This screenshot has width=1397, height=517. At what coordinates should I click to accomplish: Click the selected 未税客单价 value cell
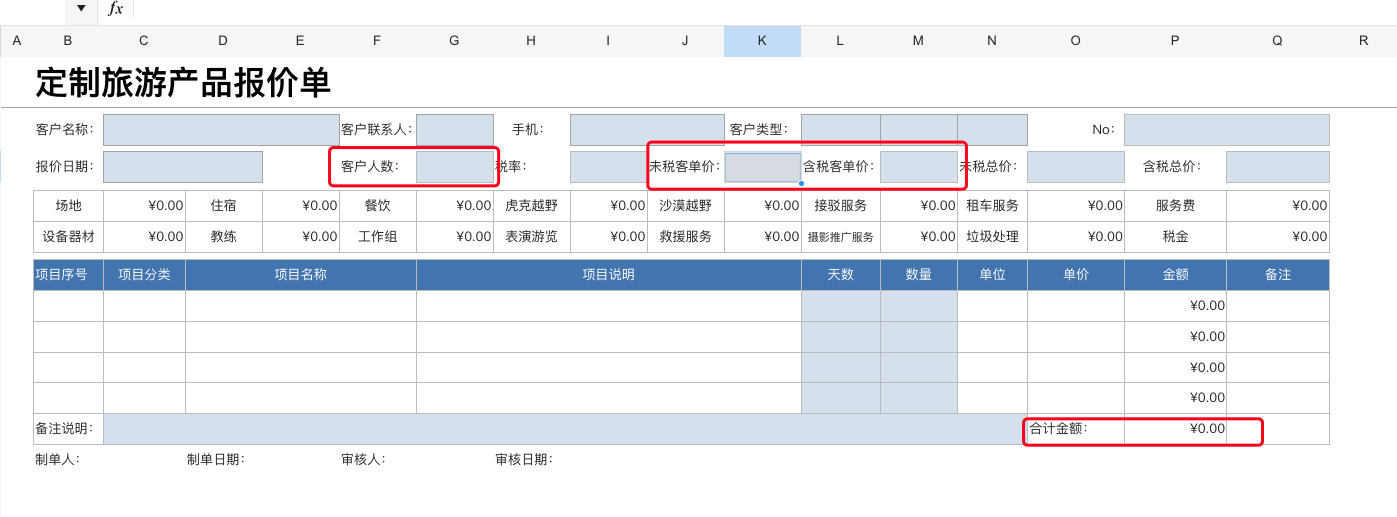[x=763, y=167]
